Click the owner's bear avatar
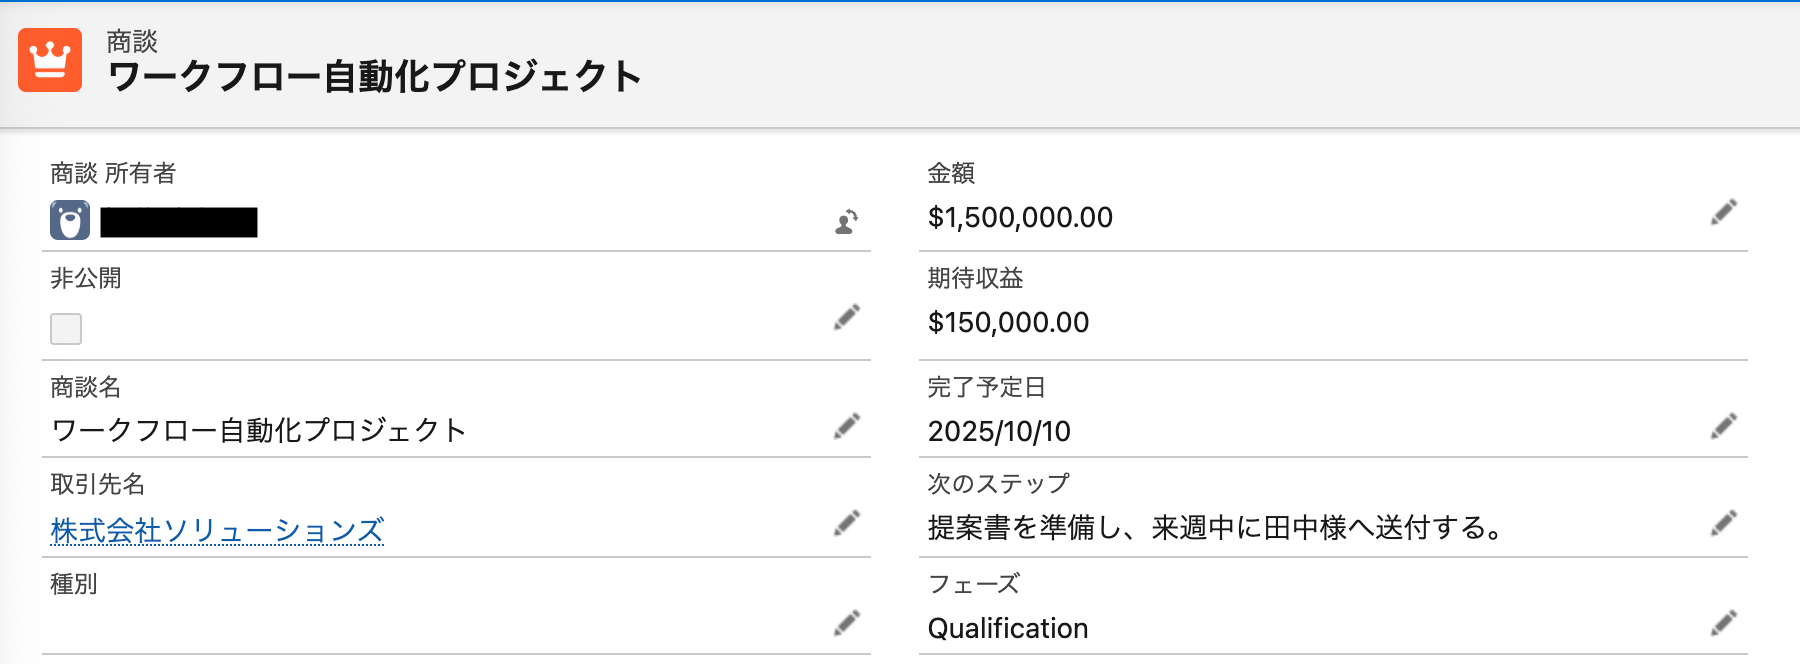Viewport: 1800px width, 664px height. coord(70,220)
